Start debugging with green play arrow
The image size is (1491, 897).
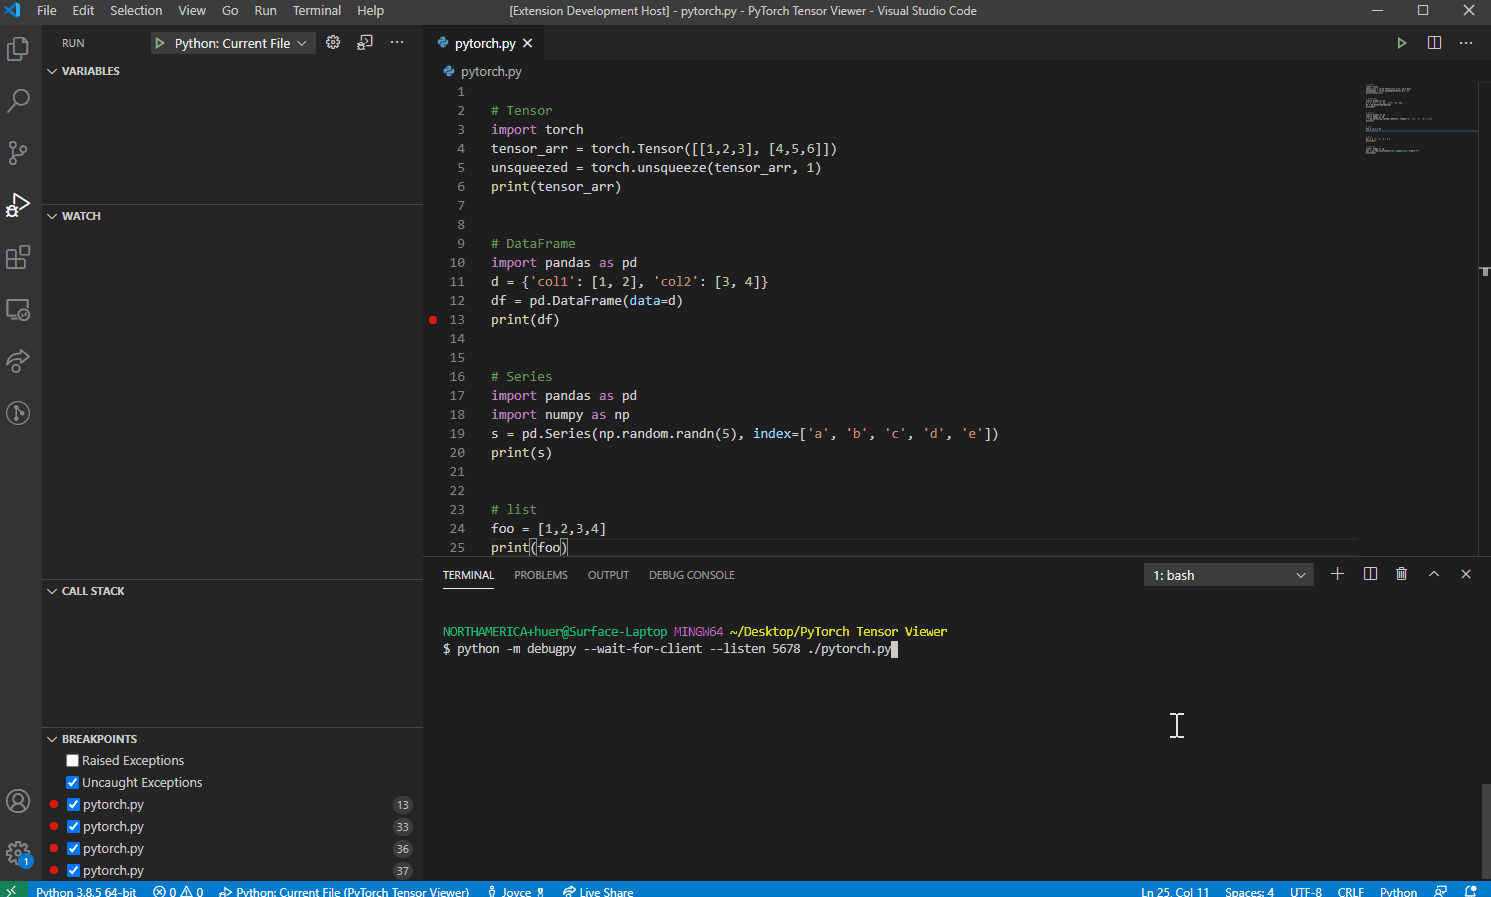(160, 43)
